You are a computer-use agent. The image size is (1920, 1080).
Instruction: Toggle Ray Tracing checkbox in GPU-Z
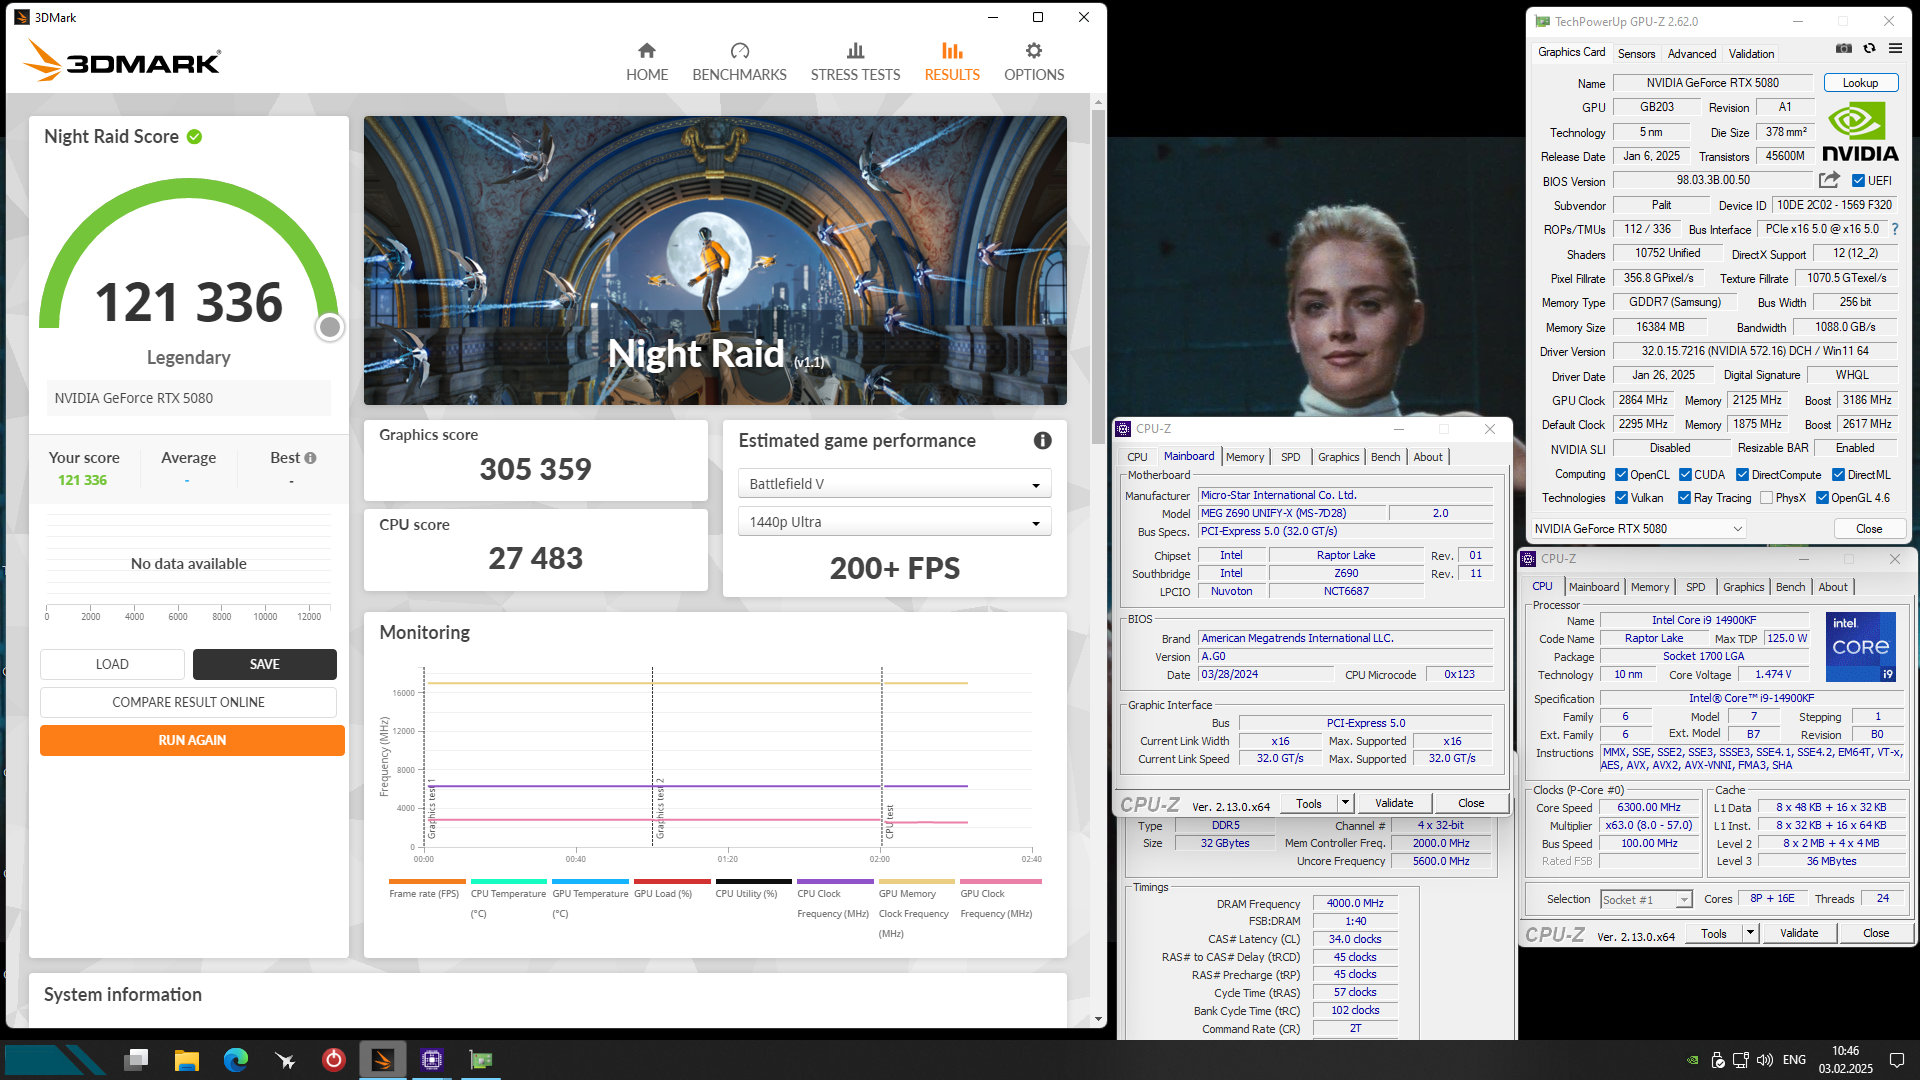point(1684,498)
